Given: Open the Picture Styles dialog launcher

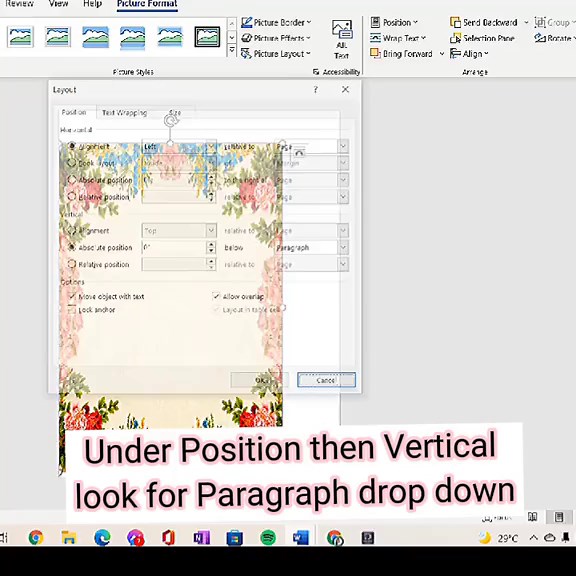Looking at the screenshot, I should pos(316,72).
